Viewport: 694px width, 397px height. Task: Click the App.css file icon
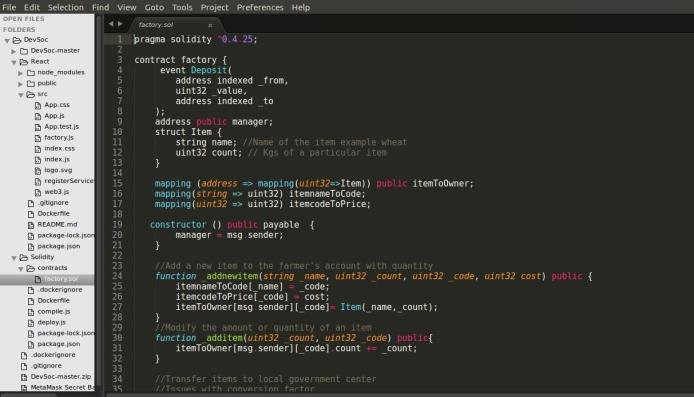tap(38, 105)
